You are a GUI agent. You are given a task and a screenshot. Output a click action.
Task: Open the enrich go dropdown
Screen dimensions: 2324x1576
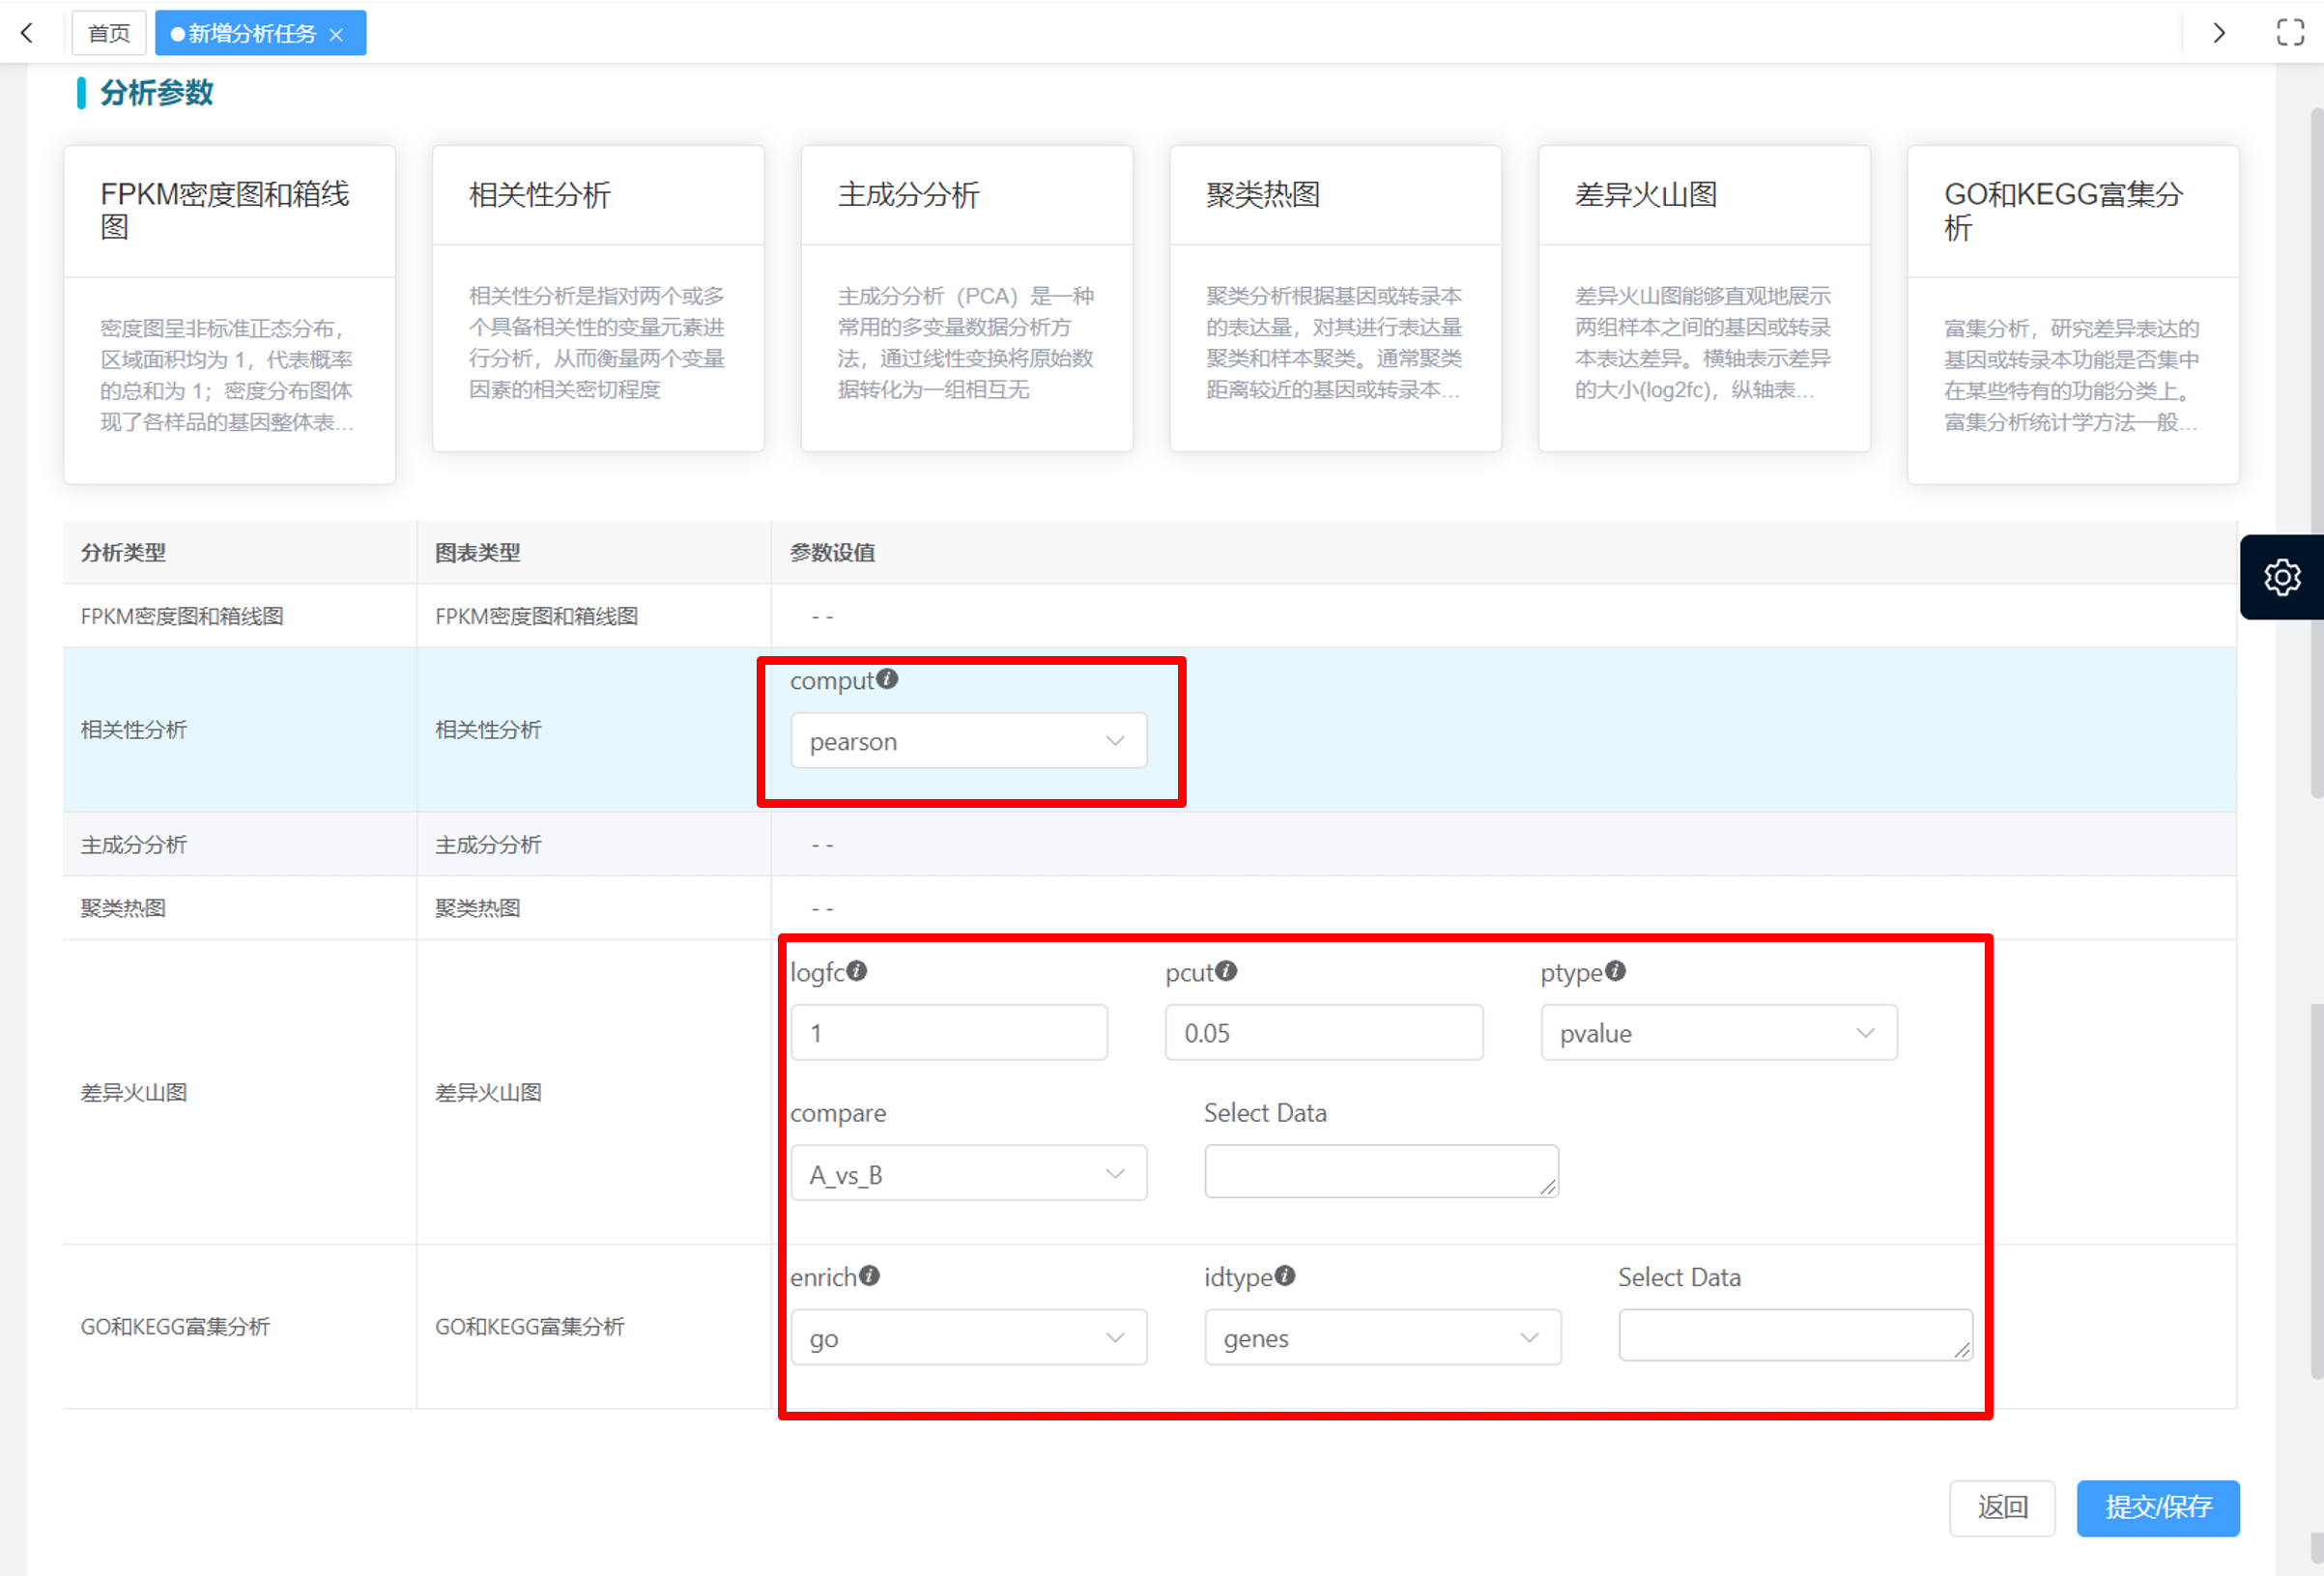[x=968, y=1338]
